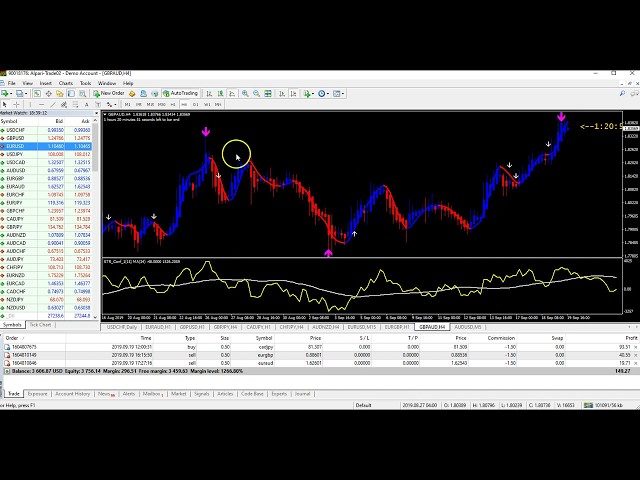640x480 pixels.
Task: Open the Account History terminal tab
Action: pyautogui.click(x=72, y=394)
